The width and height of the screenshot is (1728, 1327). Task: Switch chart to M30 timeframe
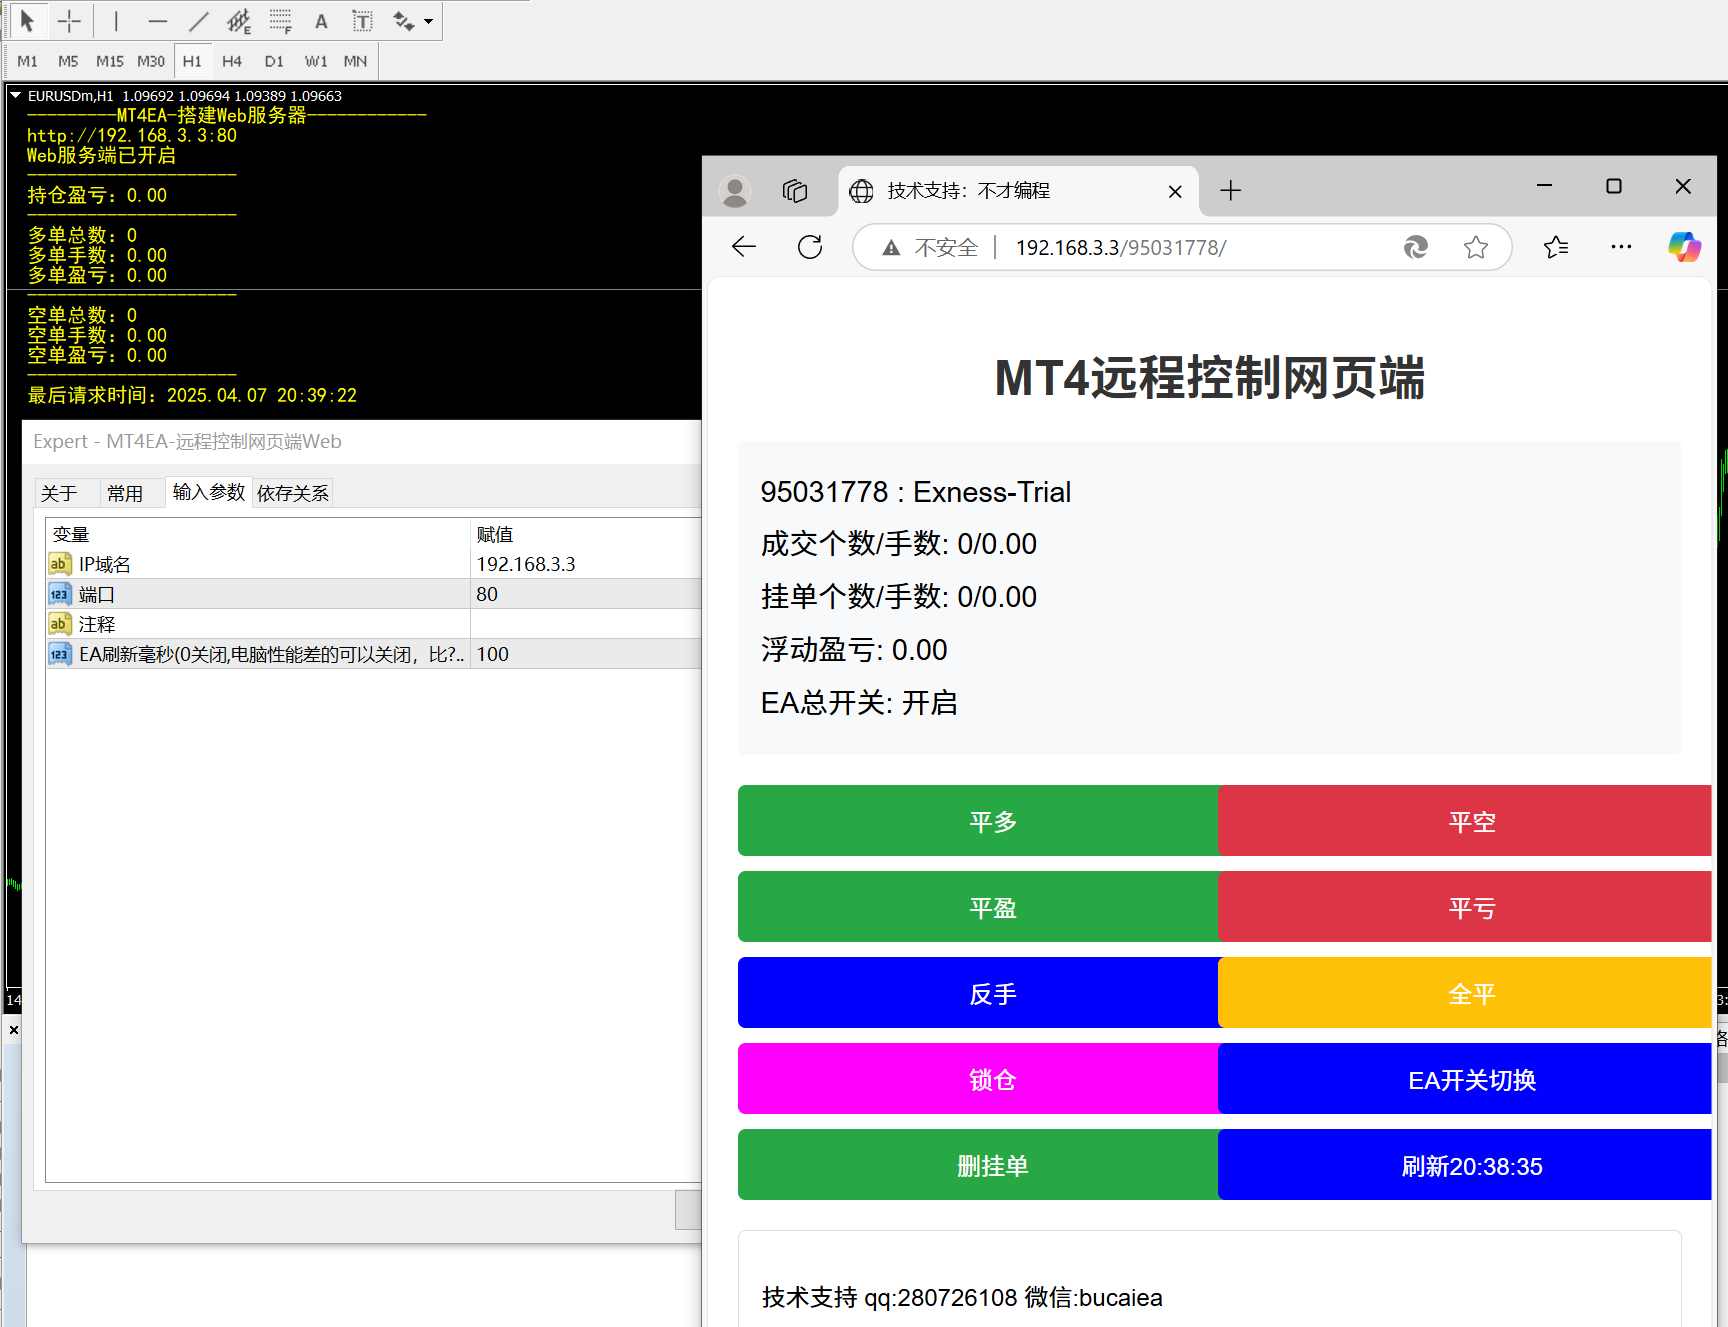(x=151, y=61)
